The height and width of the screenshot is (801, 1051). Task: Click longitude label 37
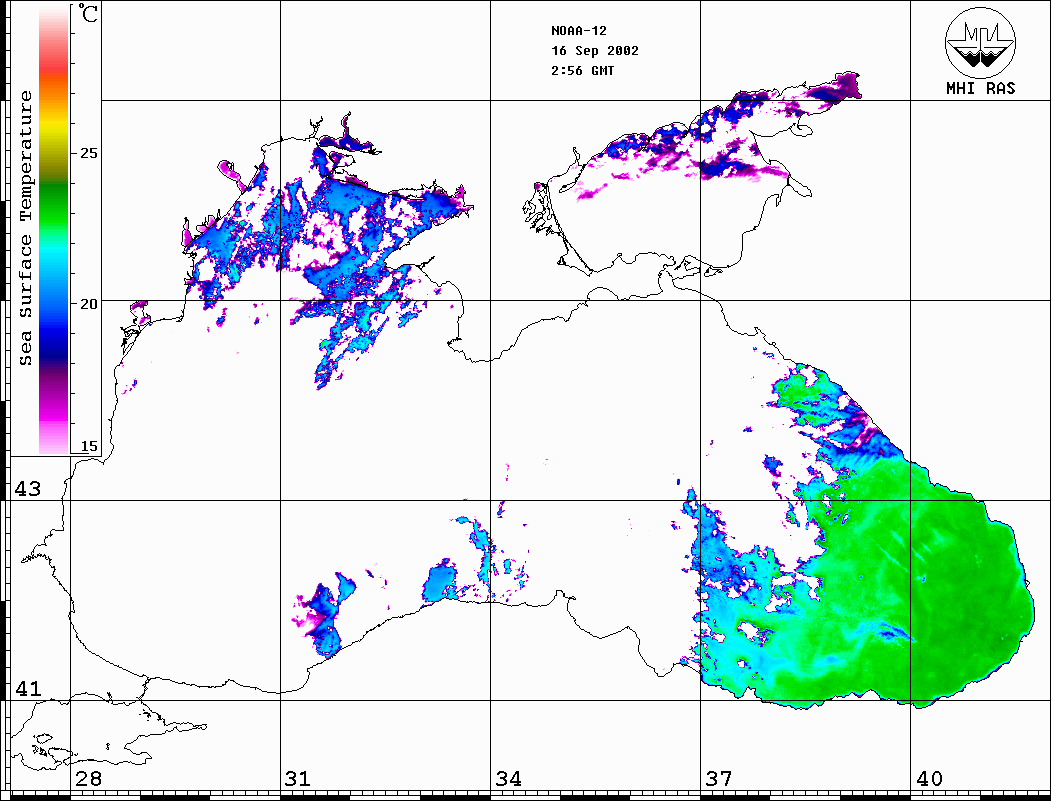pos(719,779)
